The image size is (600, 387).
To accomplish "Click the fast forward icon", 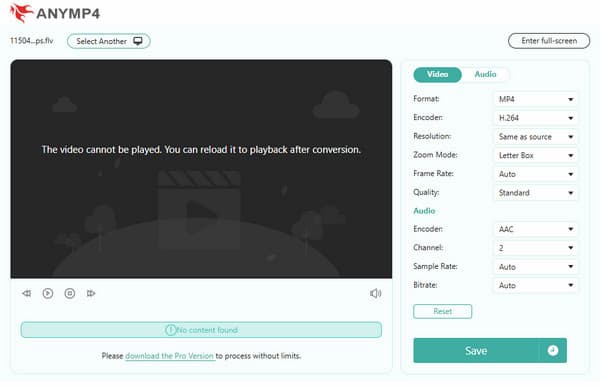I will click(x=91, y=294).
